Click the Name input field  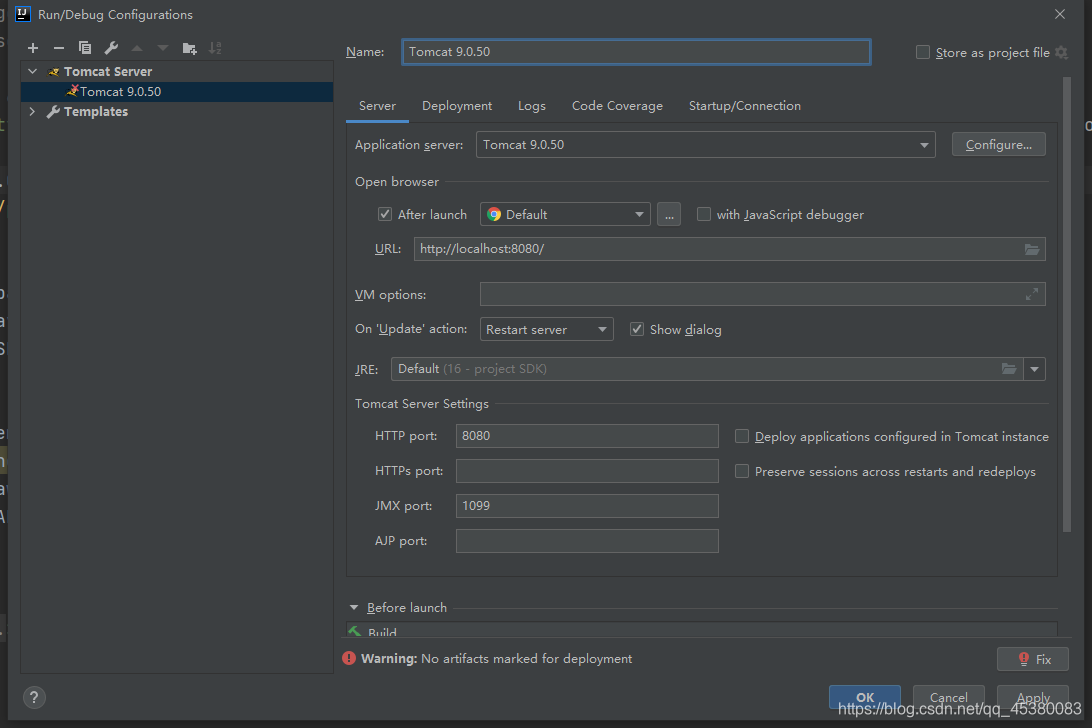[636, 52]
